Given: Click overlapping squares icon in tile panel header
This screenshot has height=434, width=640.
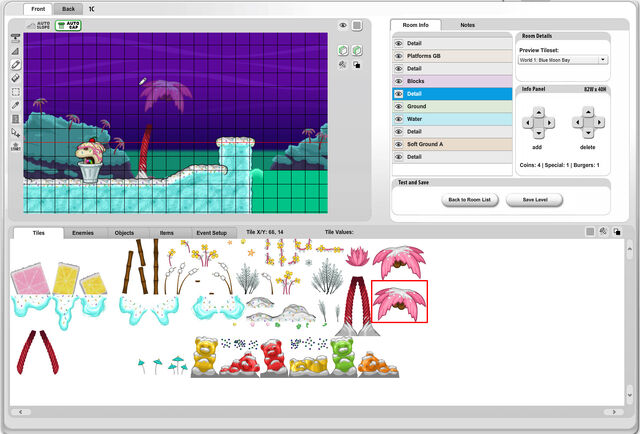Looking at the screenshot, I should [x=617, y=231].
